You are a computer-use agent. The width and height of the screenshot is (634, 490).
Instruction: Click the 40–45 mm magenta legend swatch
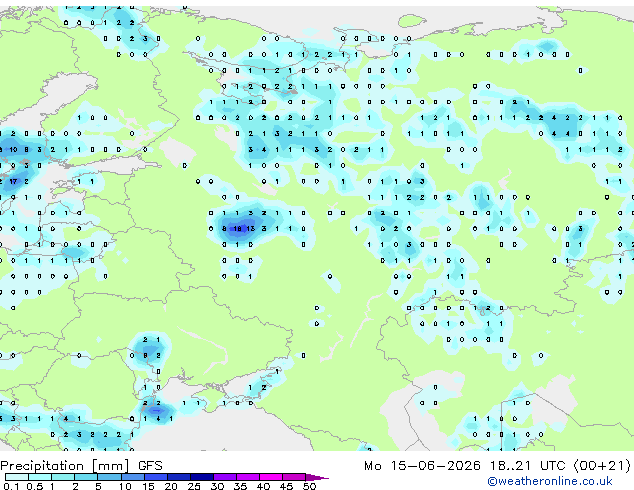pyautogui.click(x=271, y=477)
